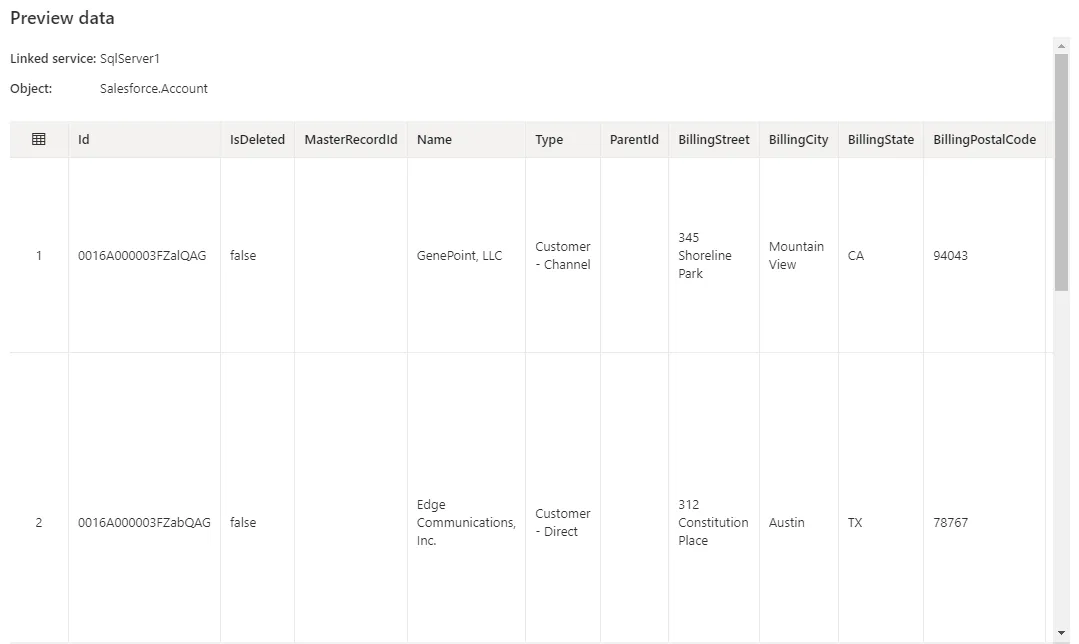Click the BillingState column header

880,139
